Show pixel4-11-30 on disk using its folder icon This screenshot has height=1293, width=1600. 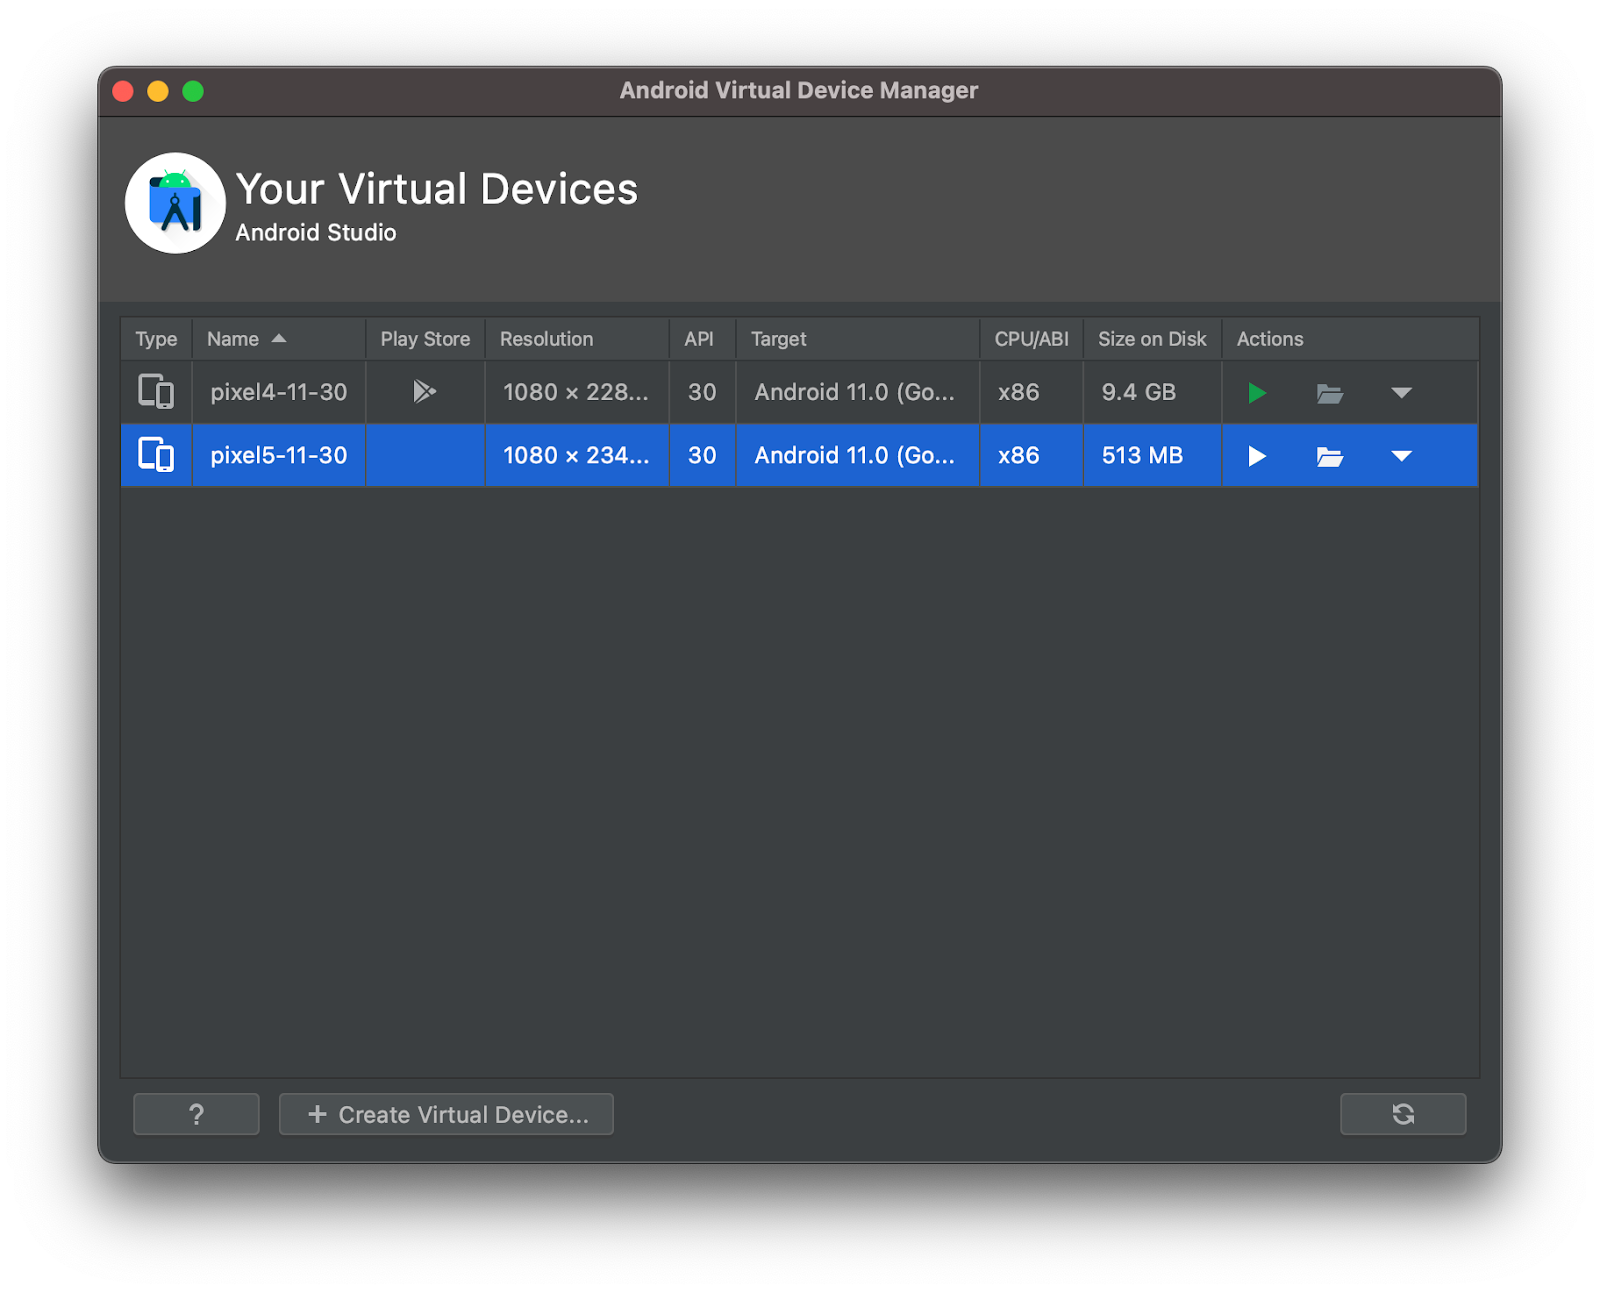(x=1329, y=393)
